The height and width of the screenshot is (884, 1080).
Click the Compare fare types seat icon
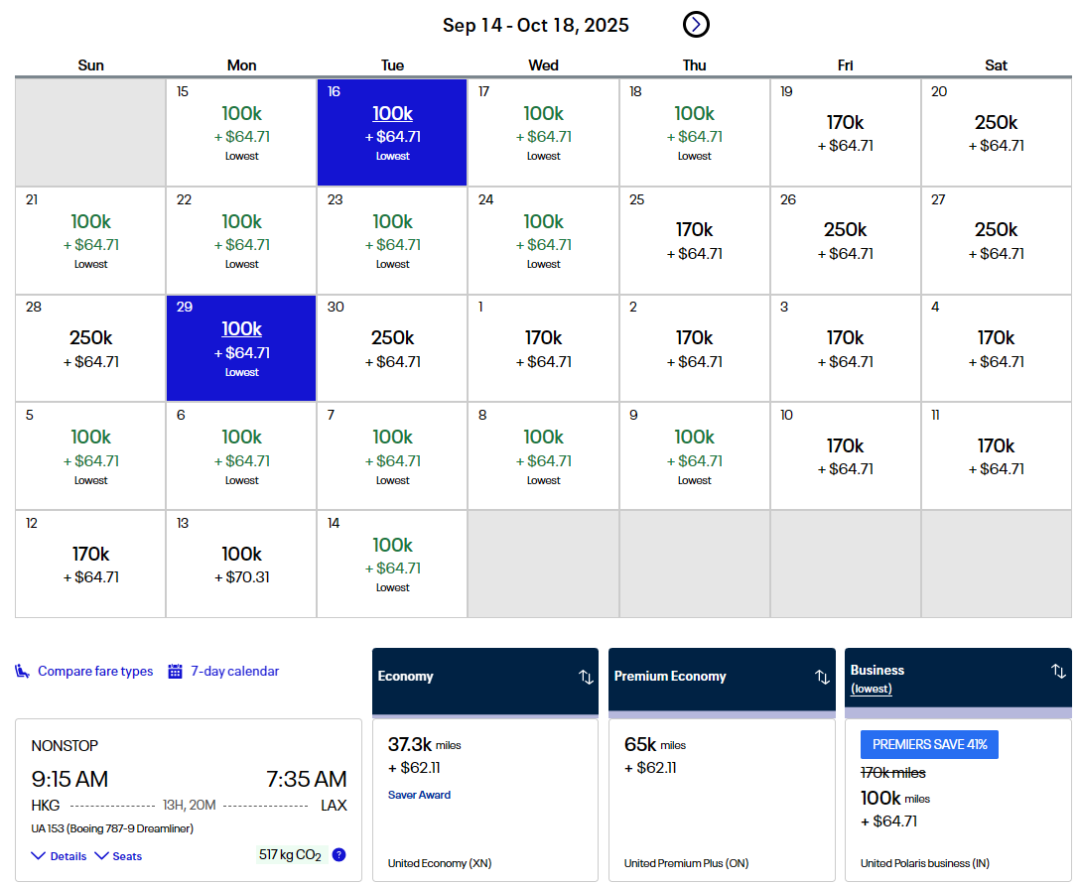[x=22, y=671]
